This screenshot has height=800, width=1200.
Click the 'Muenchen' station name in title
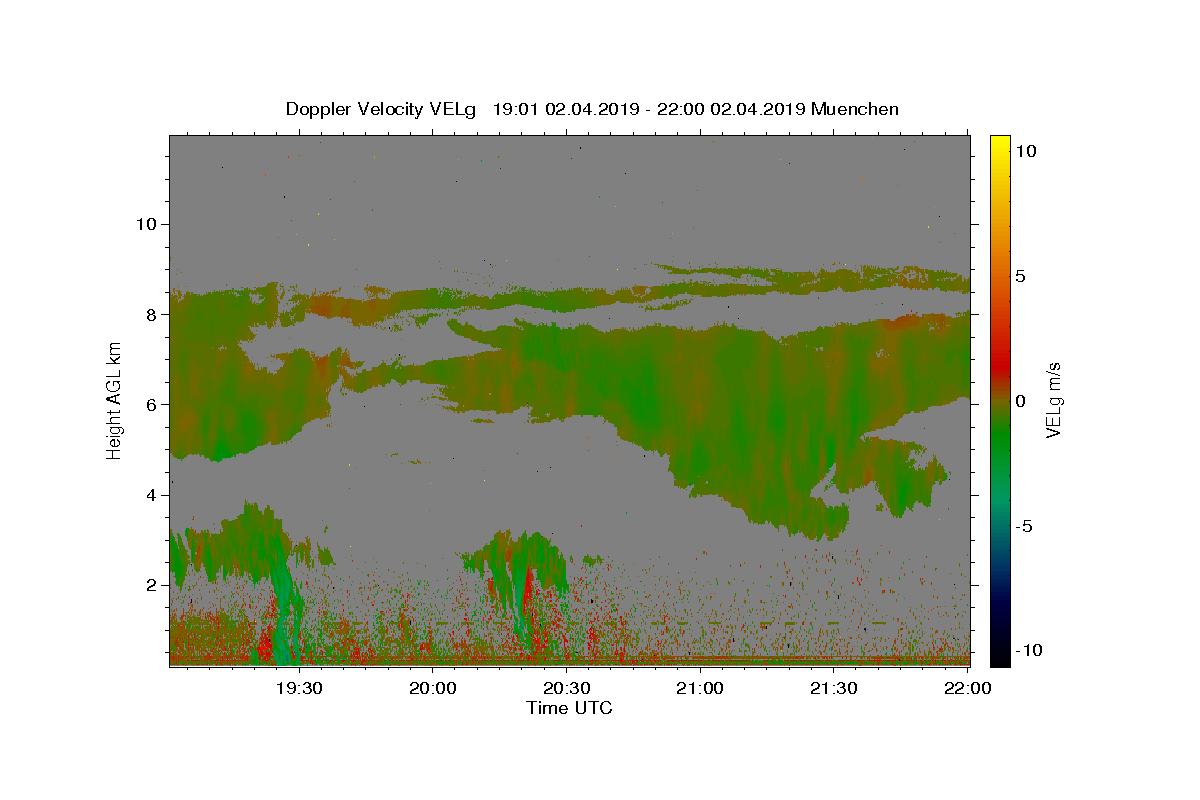(x=855, y=109)
